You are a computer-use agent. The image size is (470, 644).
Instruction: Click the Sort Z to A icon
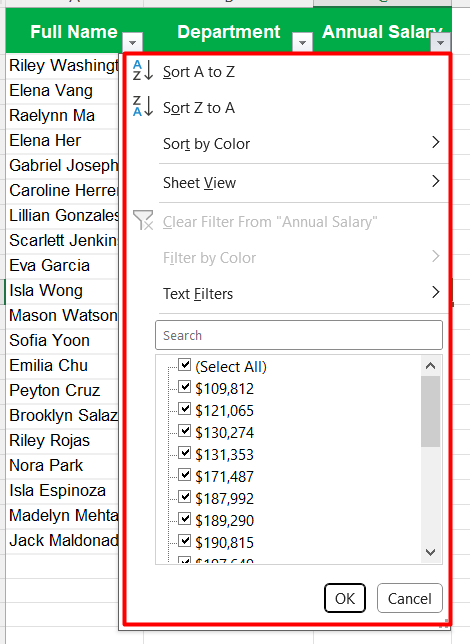coord(143,106)
